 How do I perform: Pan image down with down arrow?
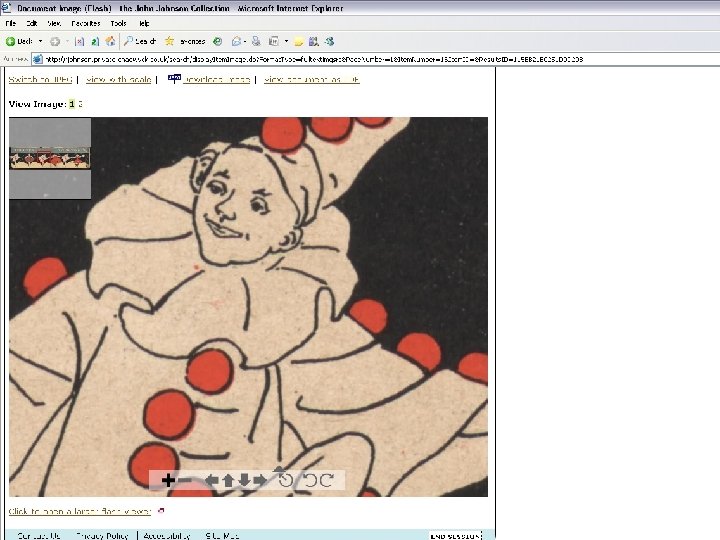tap(244, 480)
